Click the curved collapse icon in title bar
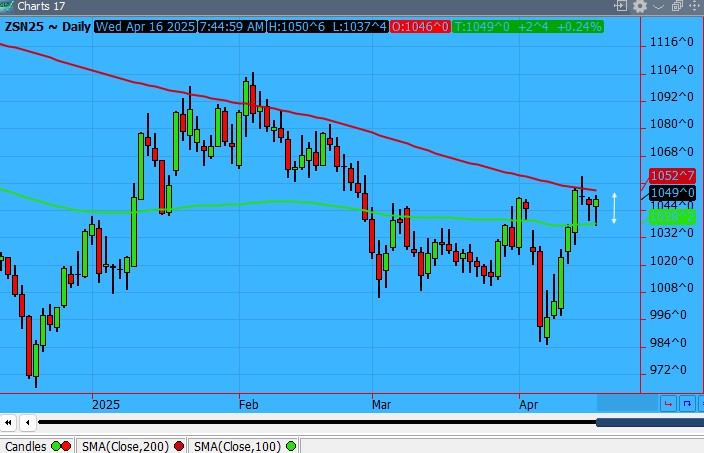The image size is (704, 453). (x=658, y=6)
